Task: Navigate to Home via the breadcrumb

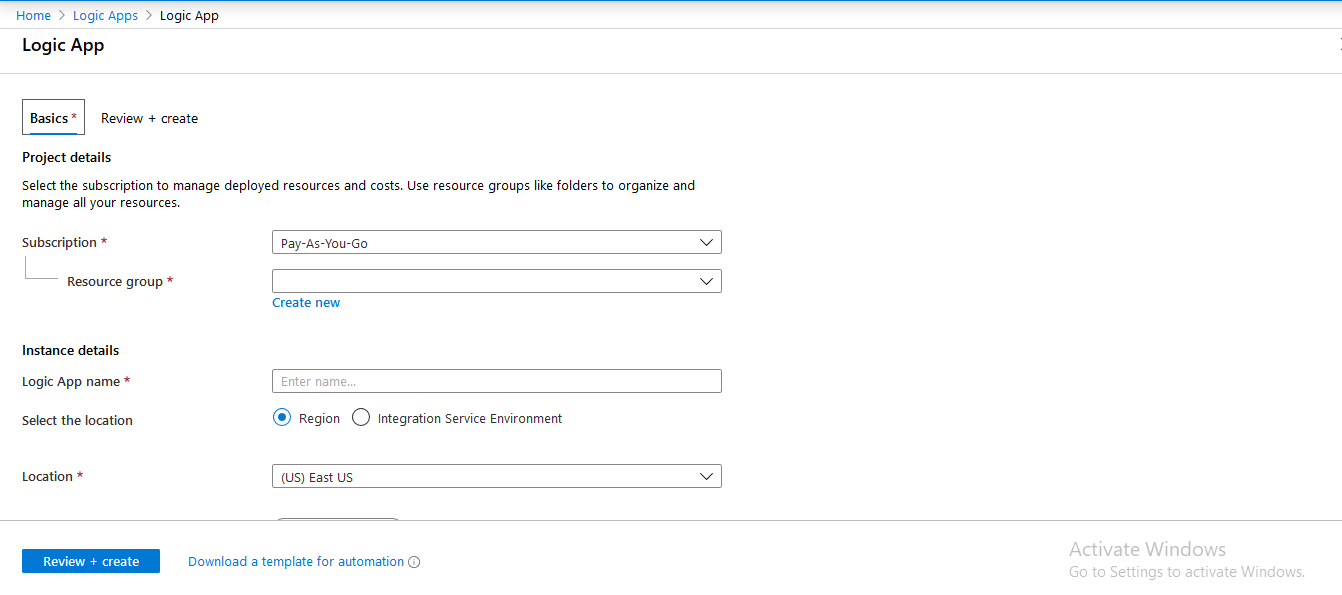Action: tap(33, 15)
